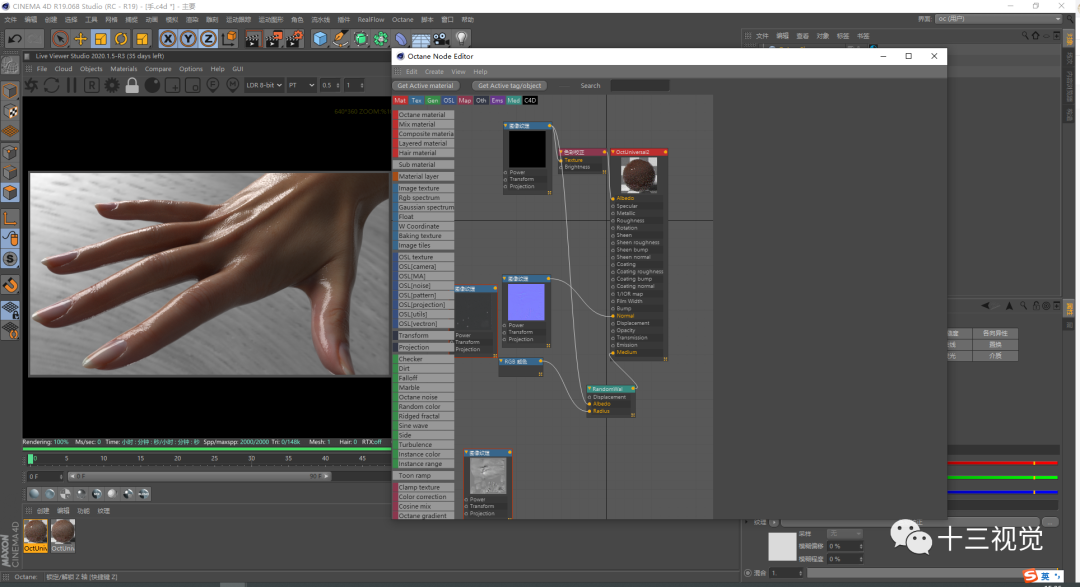Toggle the Y axis lock
Viewport: 1080px width, 587px height.
(187, 39)
